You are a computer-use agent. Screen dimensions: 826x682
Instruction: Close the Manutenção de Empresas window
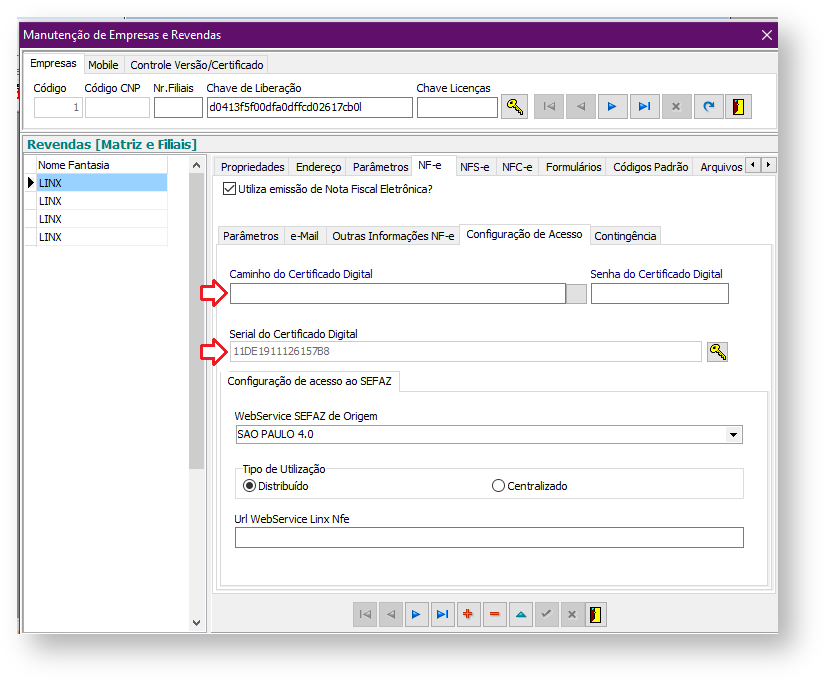coord(766,35)
